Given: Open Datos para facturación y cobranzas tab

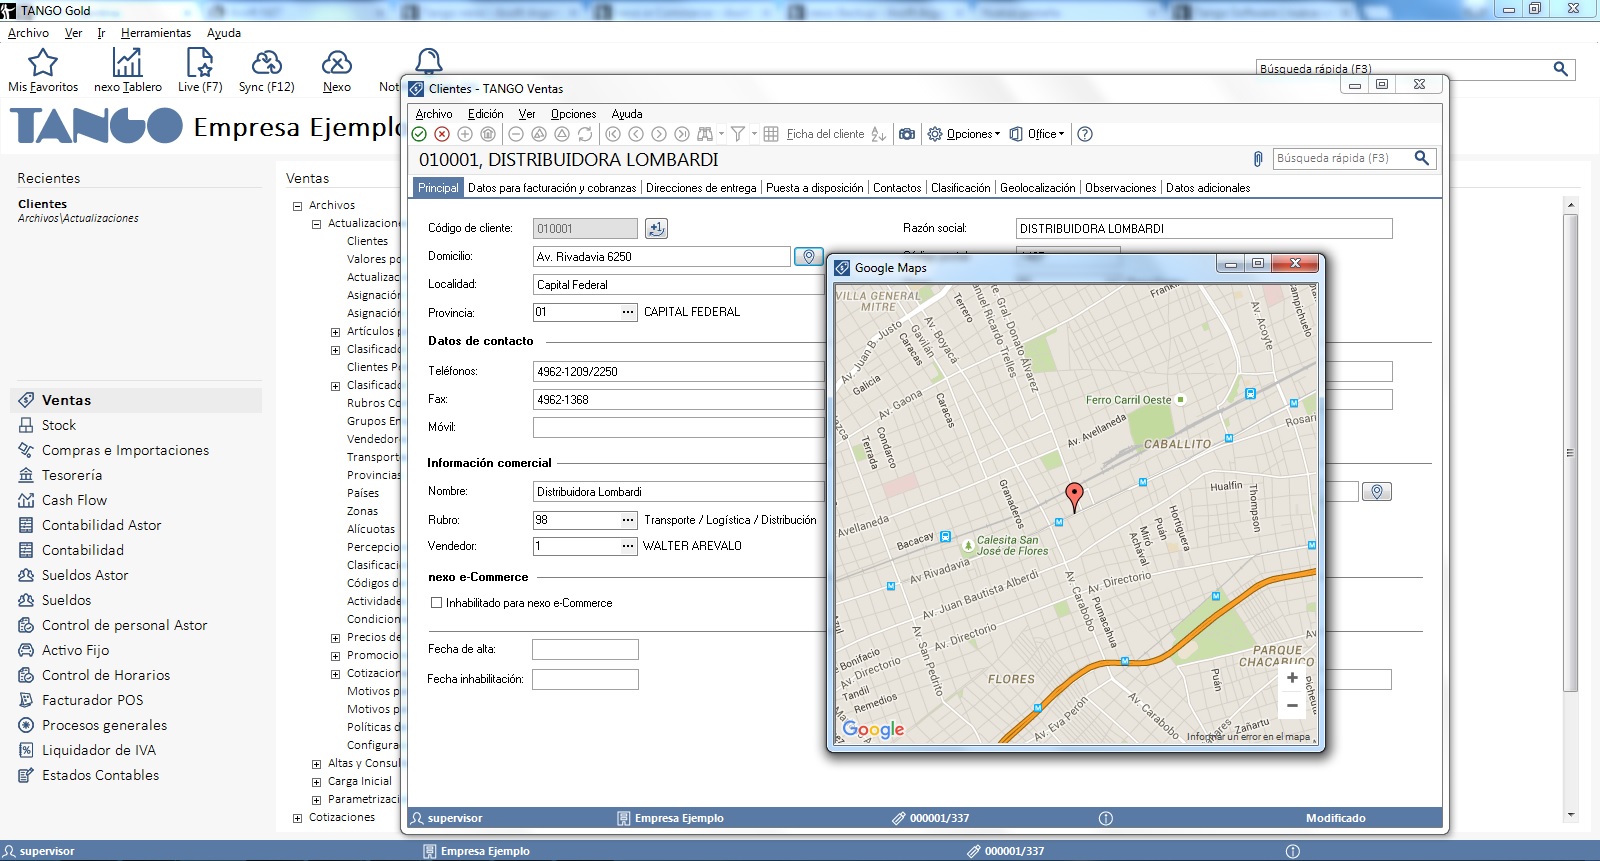Looking at the screenshot, I should pyautogui.click(x=552, y=188).
